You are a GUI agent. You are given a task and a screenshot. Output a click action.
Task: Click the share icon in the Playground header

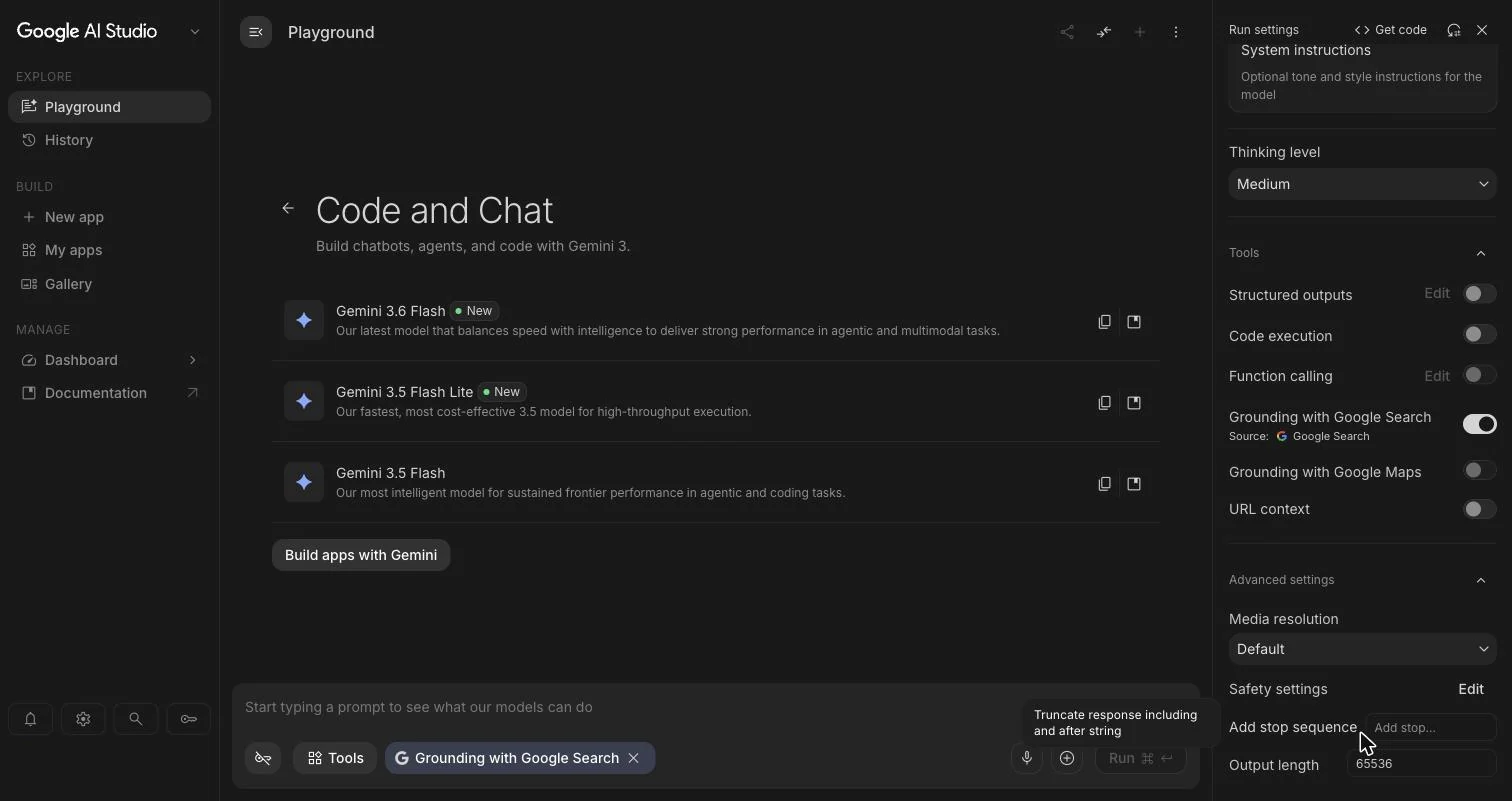(1067, 32)
